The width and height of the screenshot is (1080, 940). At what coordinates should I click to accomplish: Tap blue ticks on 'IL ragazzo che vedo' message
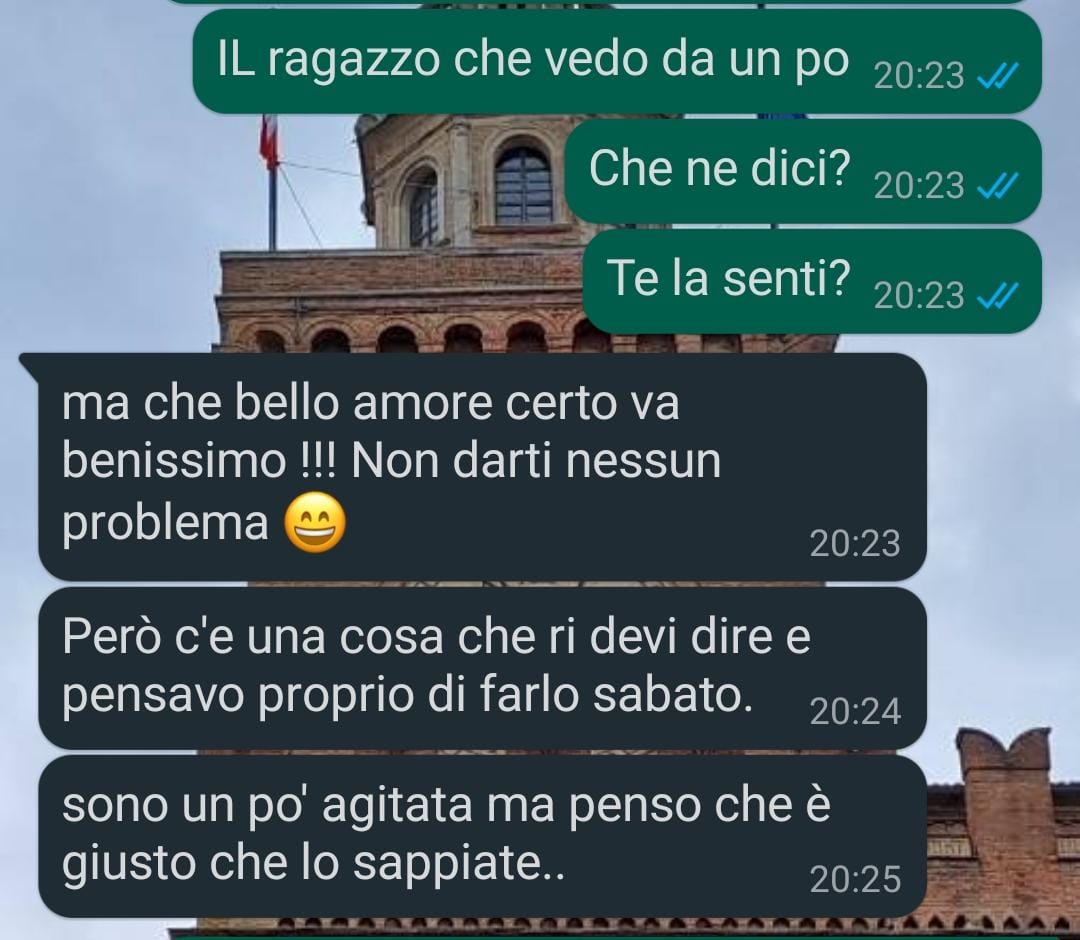pyautogui.click(x=997, y=76)
